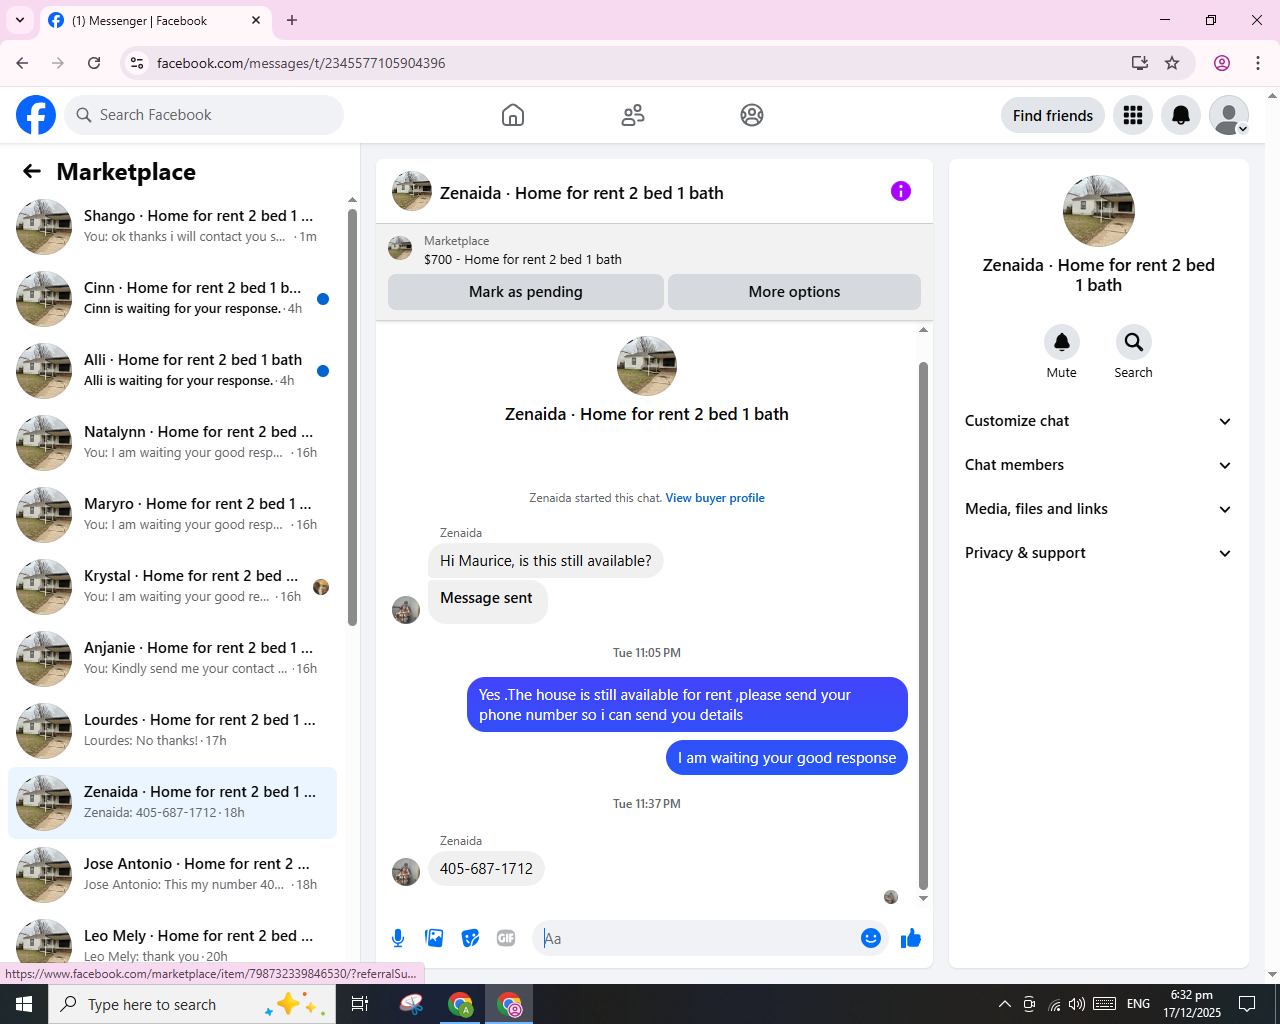This screenshot has width=1280, height=1024.
Task: Click More options button
Action: pyautogui.click(x=794, y=292)
